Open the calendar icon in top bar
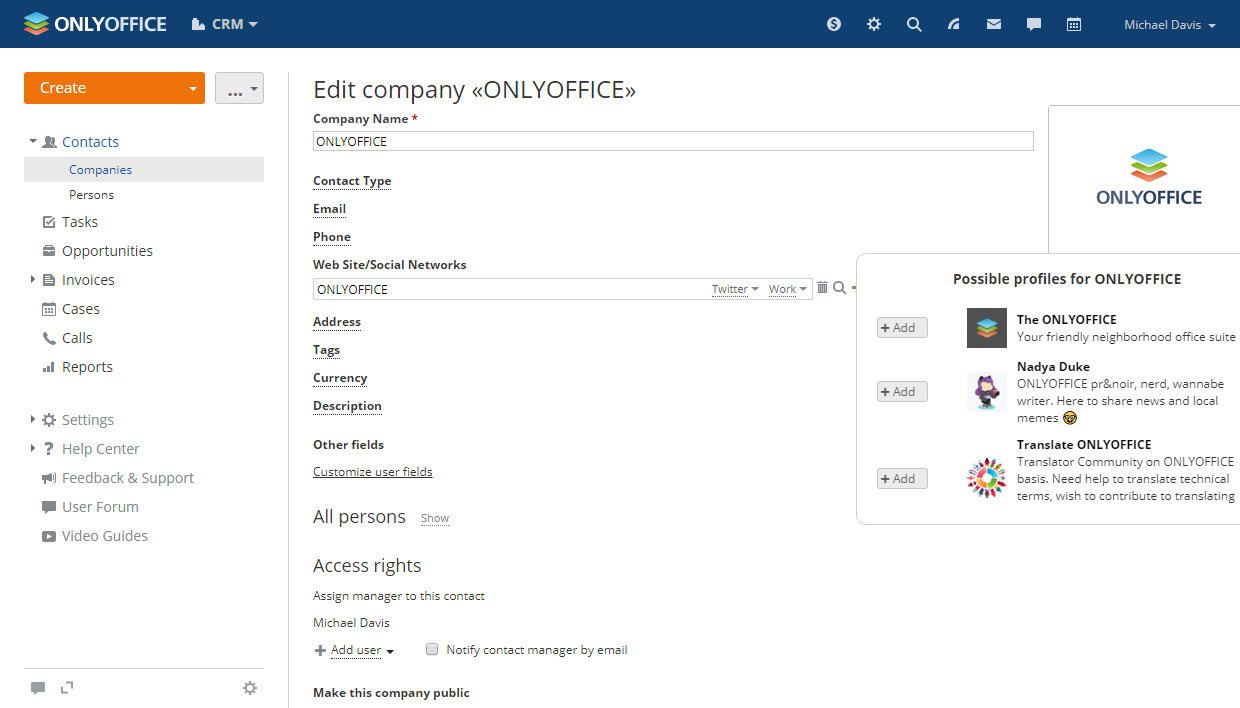Screen dimensions: 1240x708 coord(1074,24)
